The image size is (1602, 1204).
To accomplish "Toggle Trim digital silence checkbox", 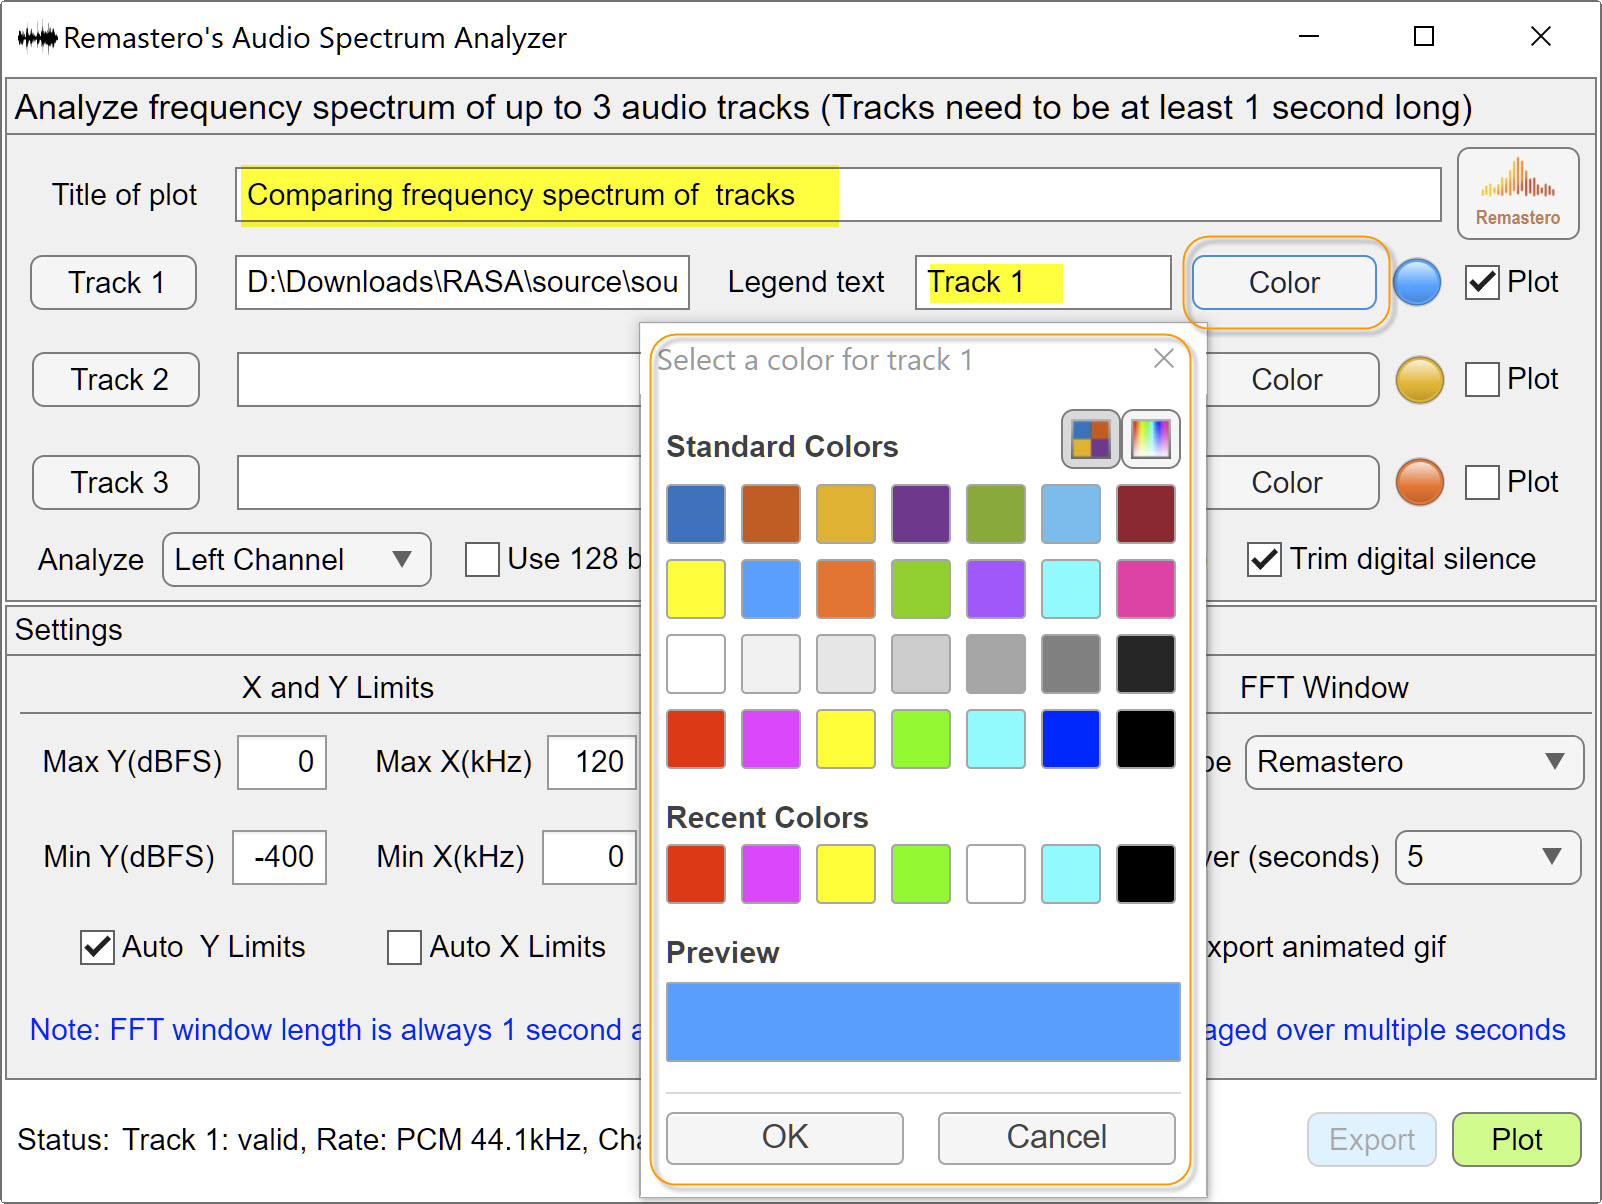I will pos(1264,559).
